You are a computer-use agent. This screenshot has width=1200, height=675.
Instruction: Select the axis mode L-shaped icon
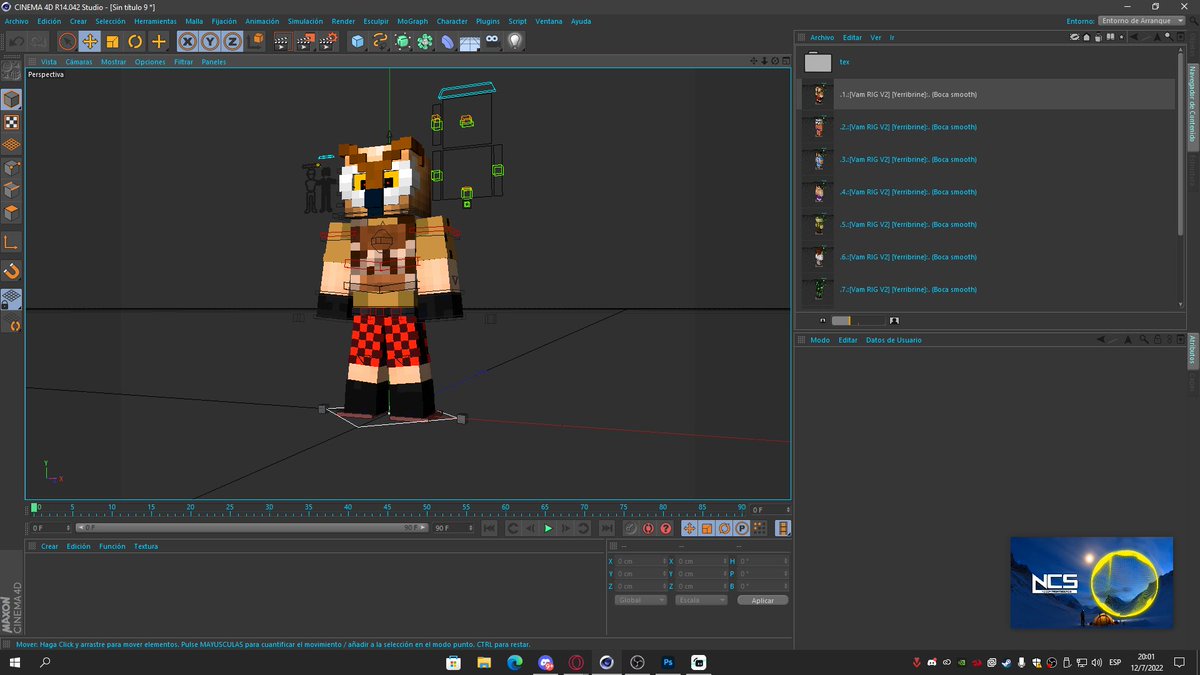click(11, 242)
